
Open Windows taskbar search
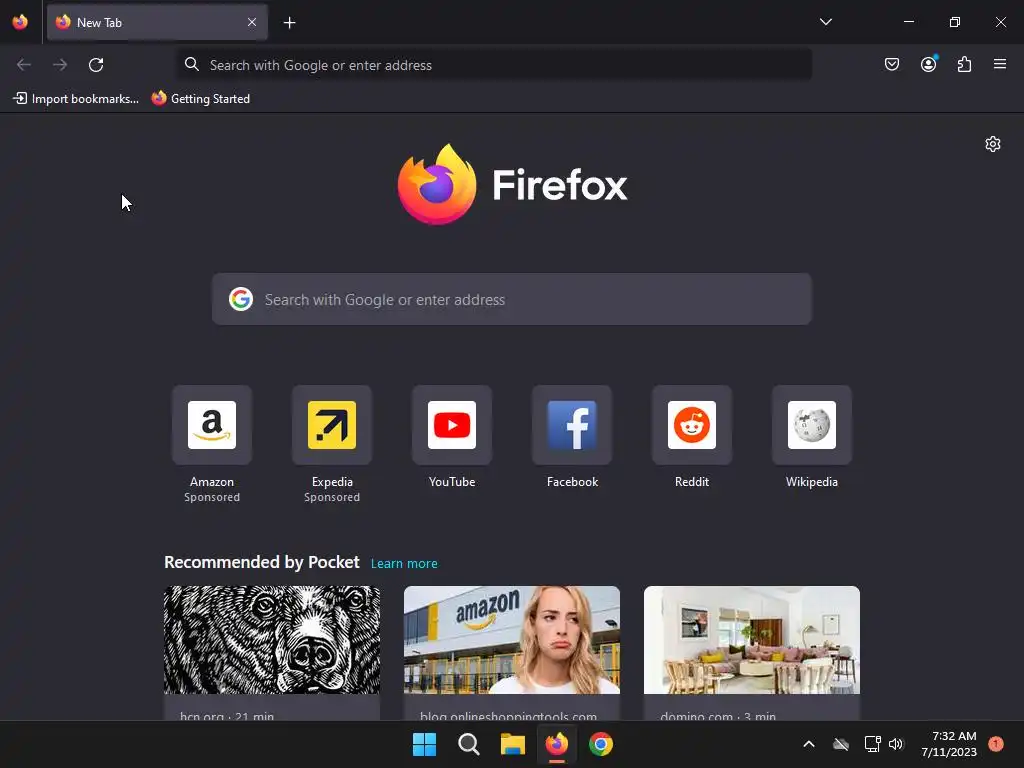[468, 744]
